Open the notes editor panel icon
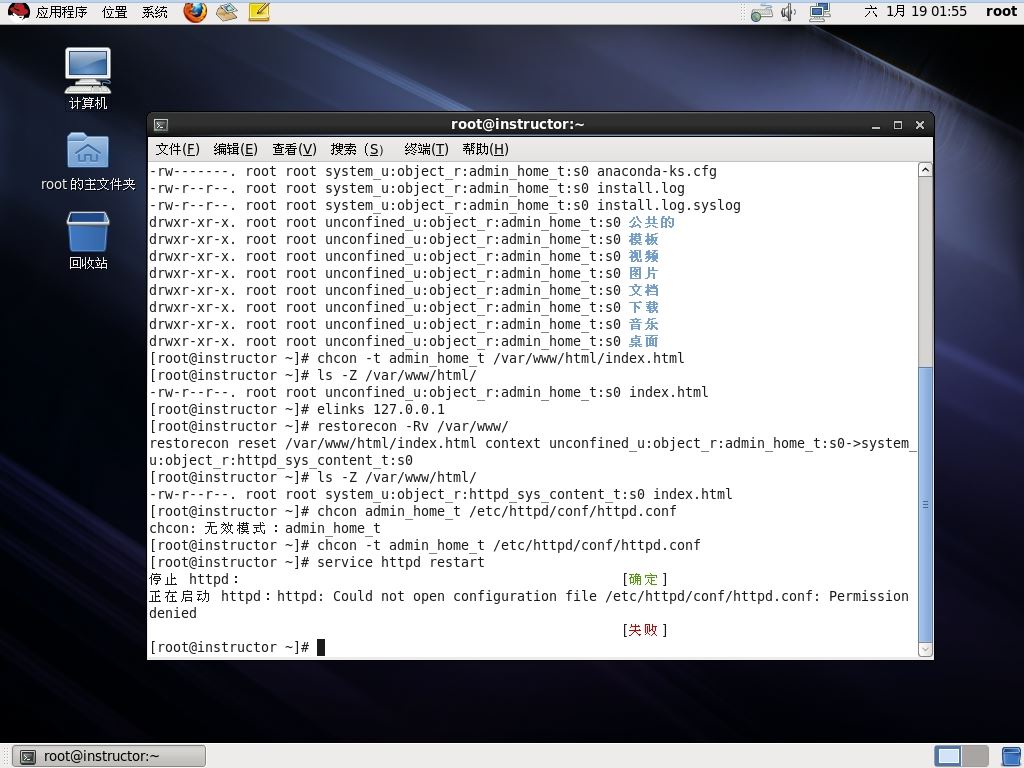 tap(259, 12)
